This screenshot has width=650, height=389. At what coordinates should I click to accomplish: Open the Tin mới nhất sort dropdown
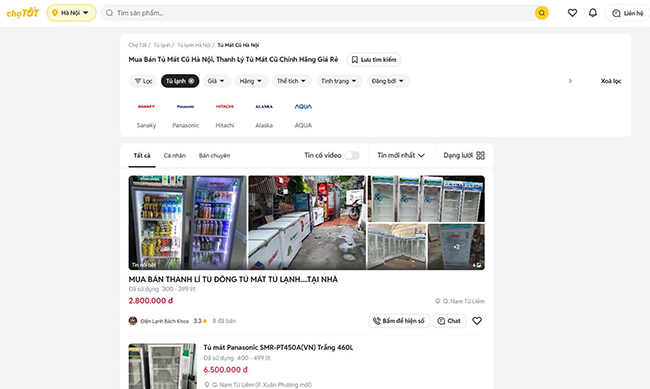point(401,156)
